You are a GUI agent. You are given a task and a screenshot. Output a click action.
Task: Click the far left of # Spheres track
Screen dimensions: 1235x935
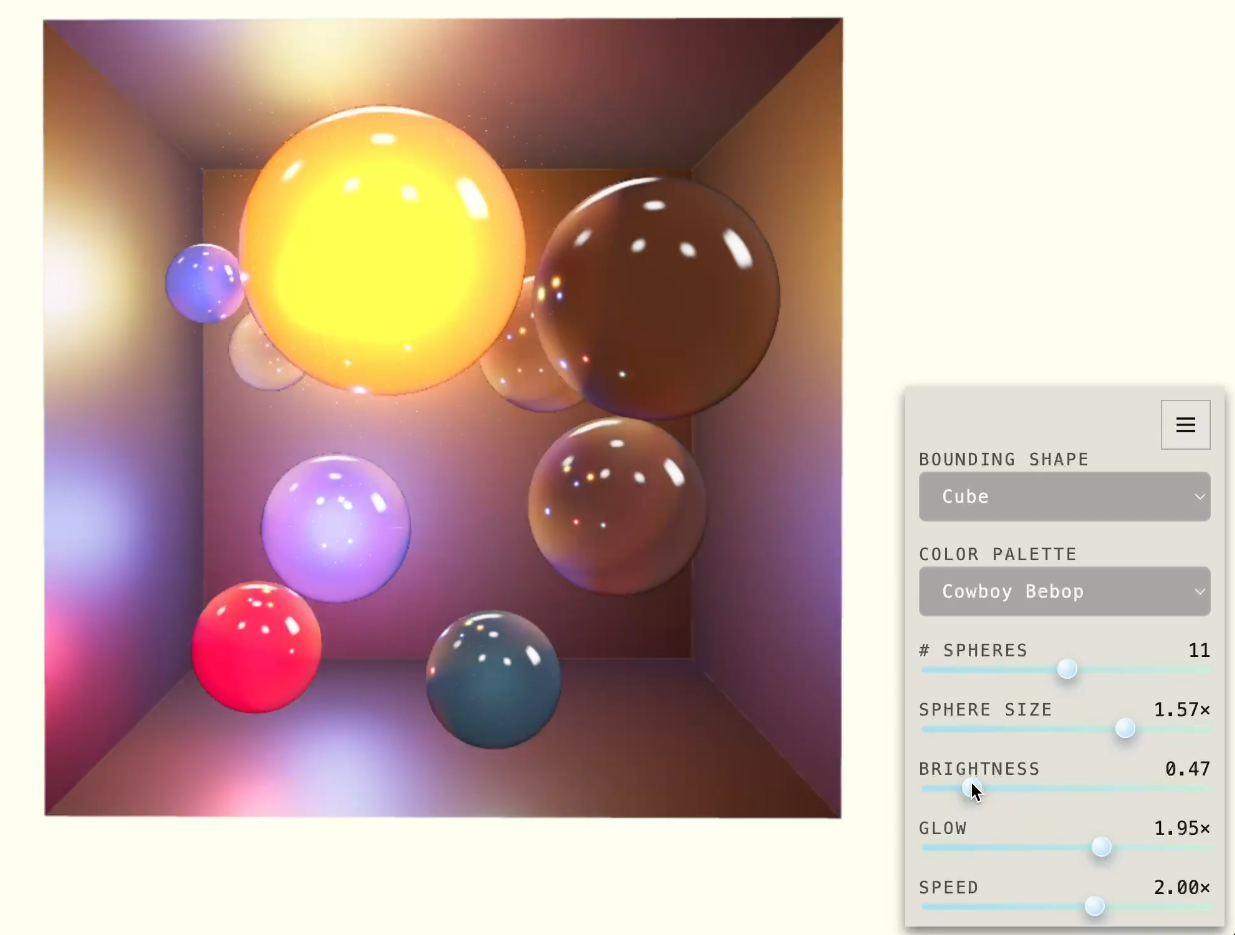click(925, 669)
